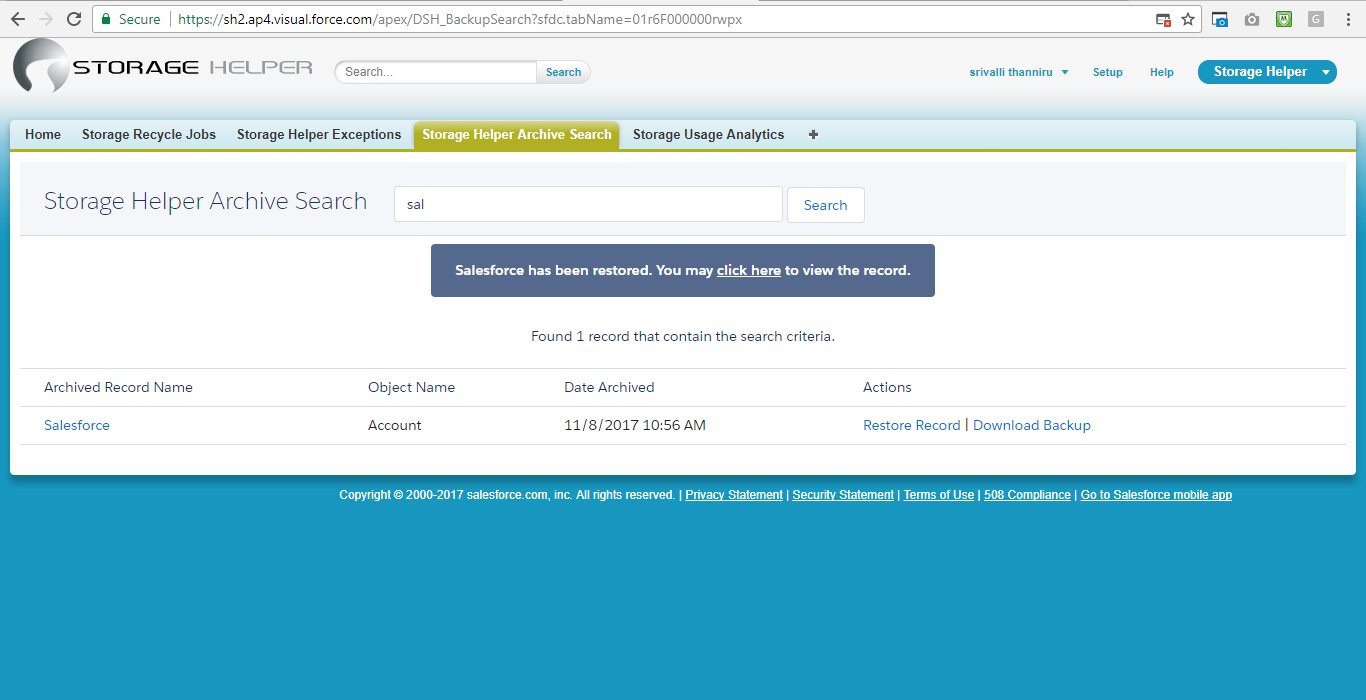Screen dimensions: 1366x700
Task: Click the "Object Name" column header
Action: click(x=411, y=387)
